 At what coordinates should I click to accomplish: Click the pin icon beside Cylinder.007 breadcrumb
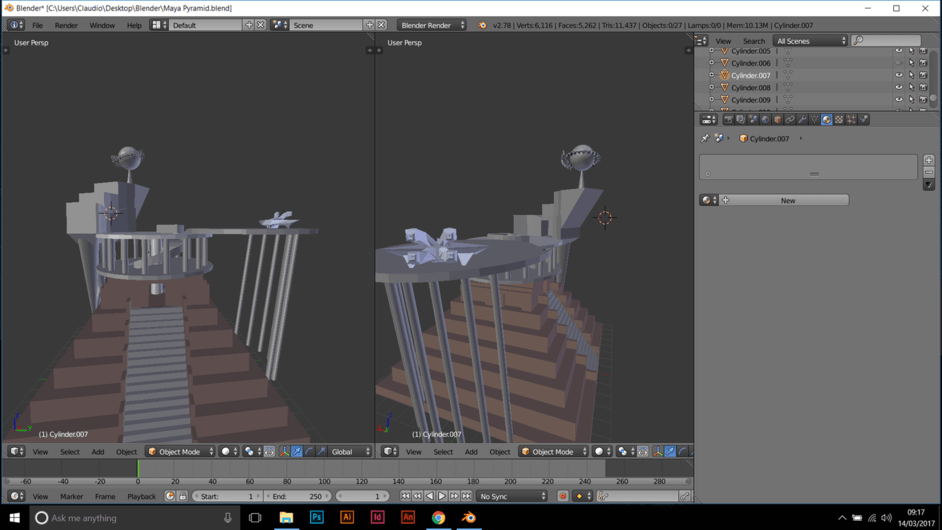tap(705, 138)
